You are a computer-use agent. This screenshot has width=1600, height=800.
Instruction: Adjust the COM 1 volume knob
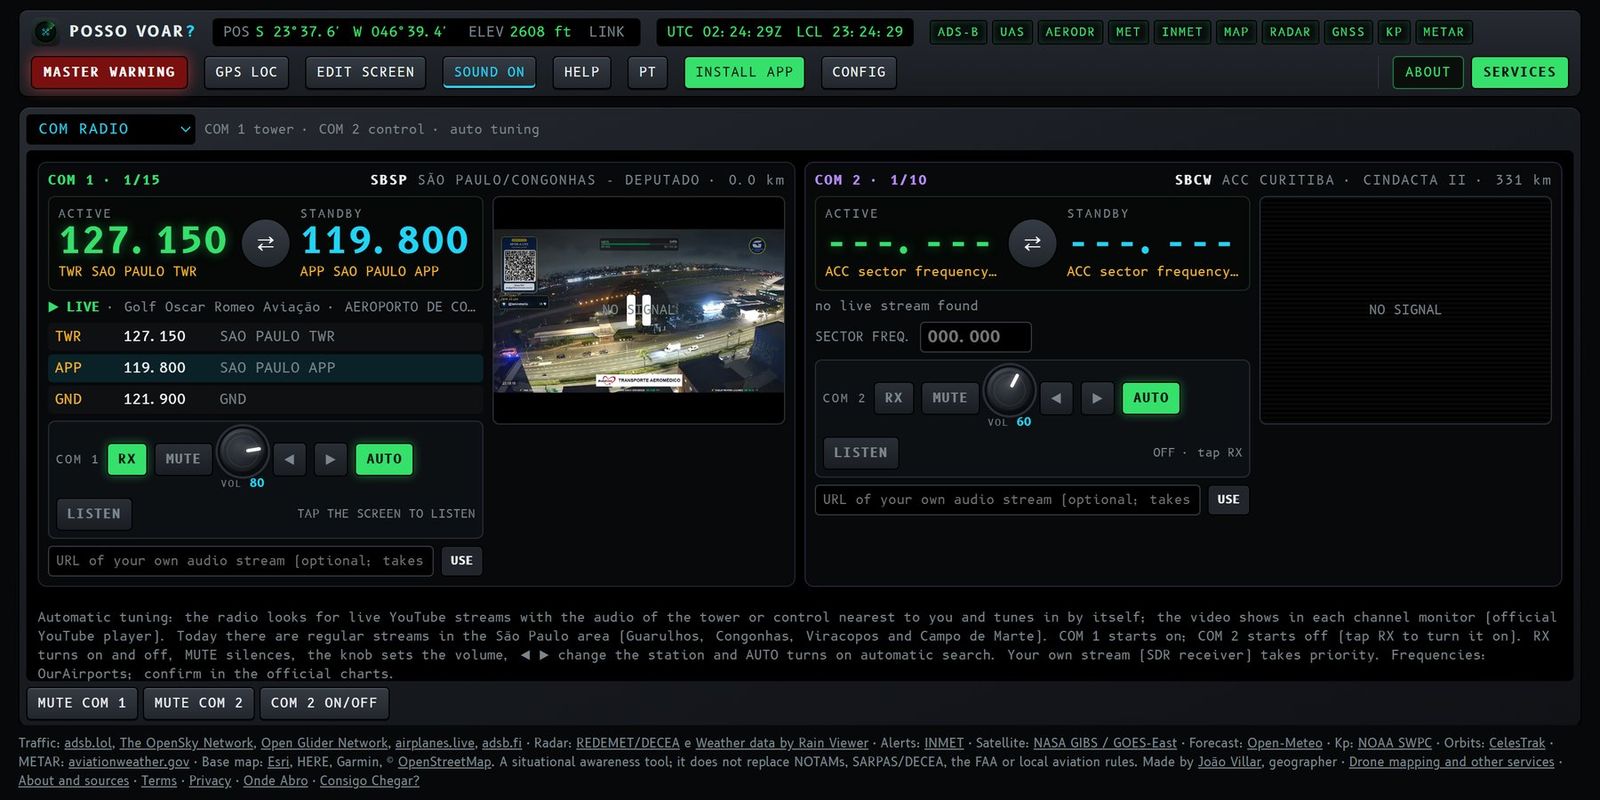click(244, 452)
